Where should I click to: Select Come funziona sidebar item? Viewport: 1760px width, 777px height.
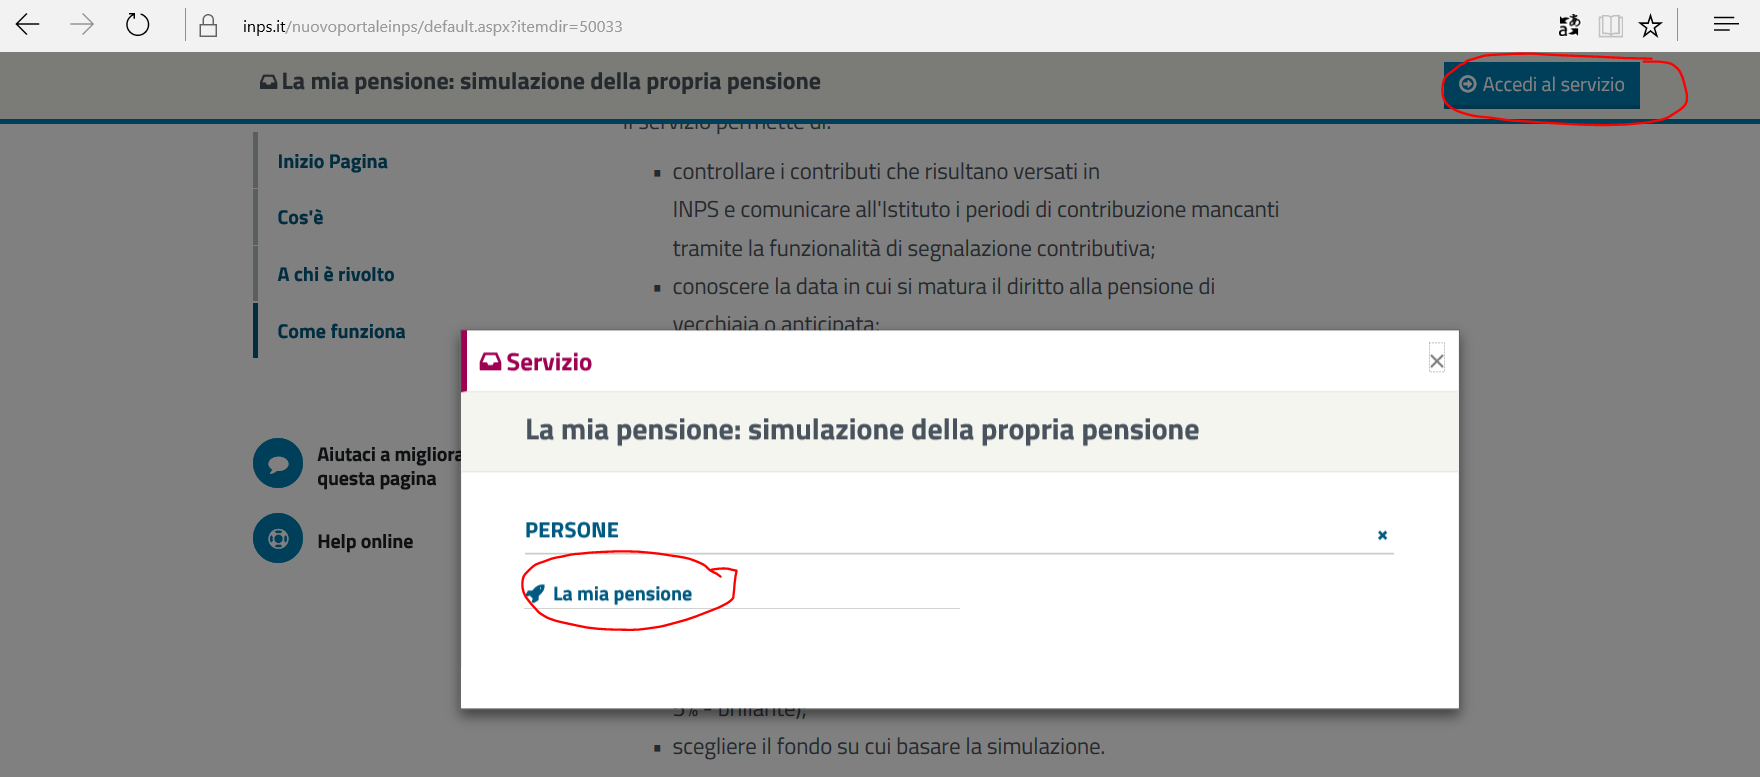[341, 332]
